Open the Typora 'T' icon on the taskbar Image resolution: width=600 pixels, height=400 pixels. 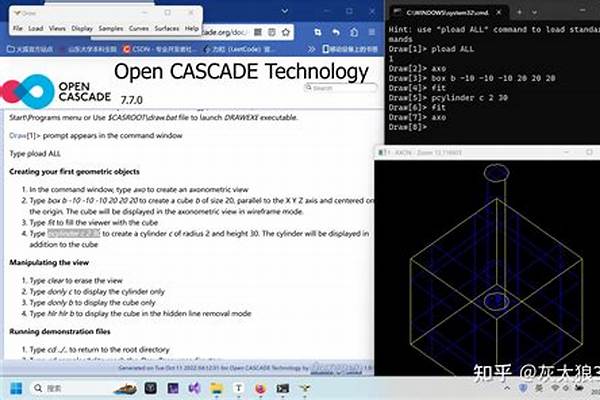tap(239, 389)
